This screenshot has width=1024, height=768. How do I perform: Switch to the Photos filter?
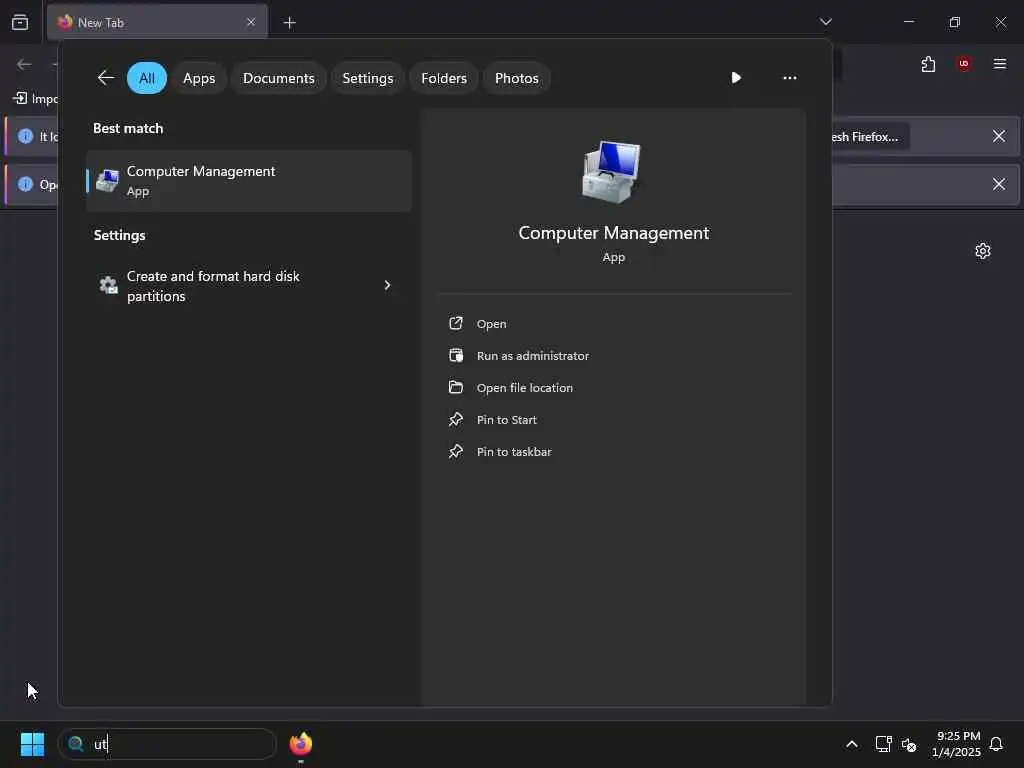(517, 78)
